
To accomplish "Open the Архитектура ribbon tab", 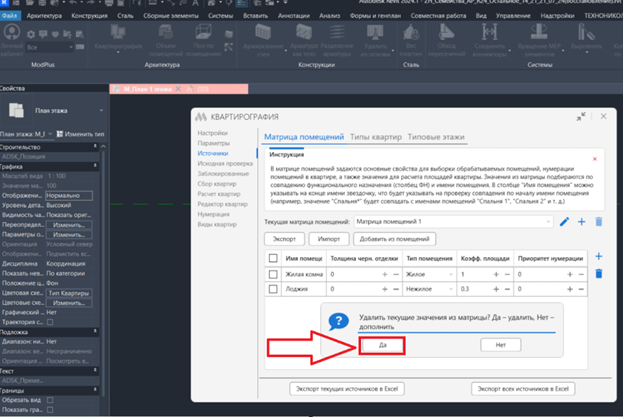I will point(44,16).
